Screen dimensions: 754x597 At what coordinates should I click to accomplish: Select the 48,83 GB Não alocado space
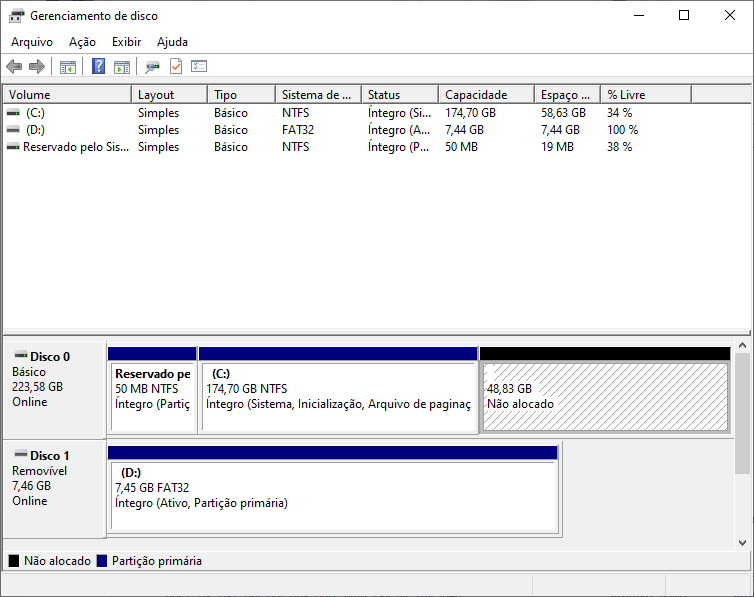[605, 390]
